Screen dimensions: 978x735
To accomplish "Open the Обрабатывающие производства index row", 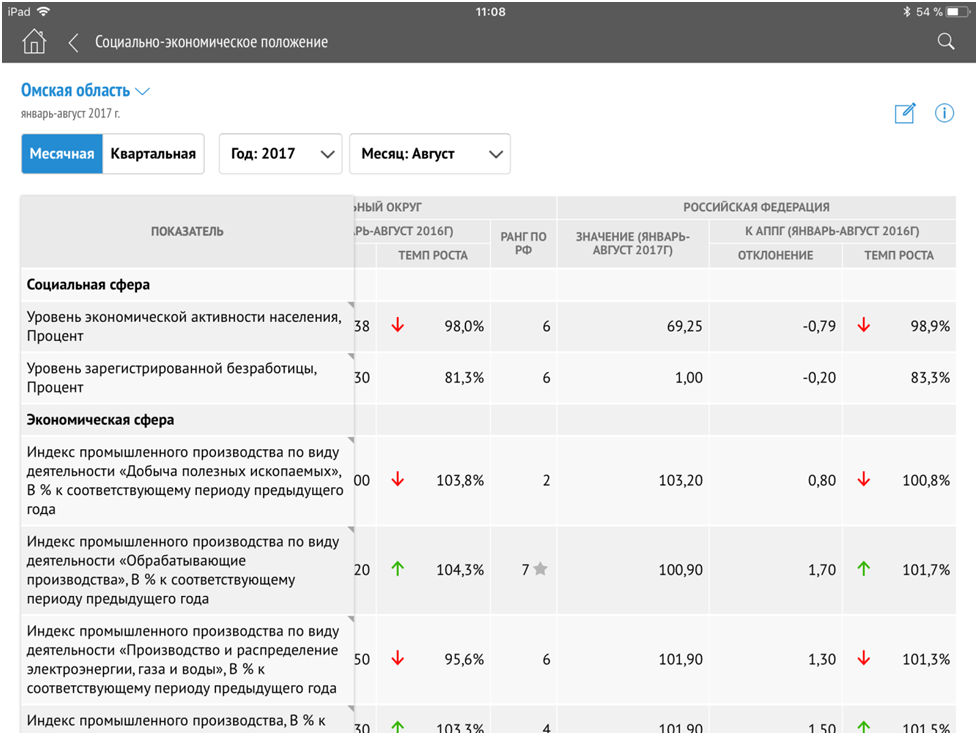I will pos(186,570).
